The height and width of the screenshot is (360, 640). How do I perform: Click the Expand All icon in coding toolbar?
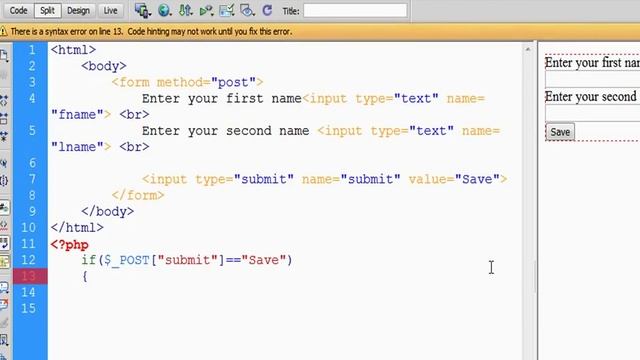pyautogui.click(x=4, y=136)
